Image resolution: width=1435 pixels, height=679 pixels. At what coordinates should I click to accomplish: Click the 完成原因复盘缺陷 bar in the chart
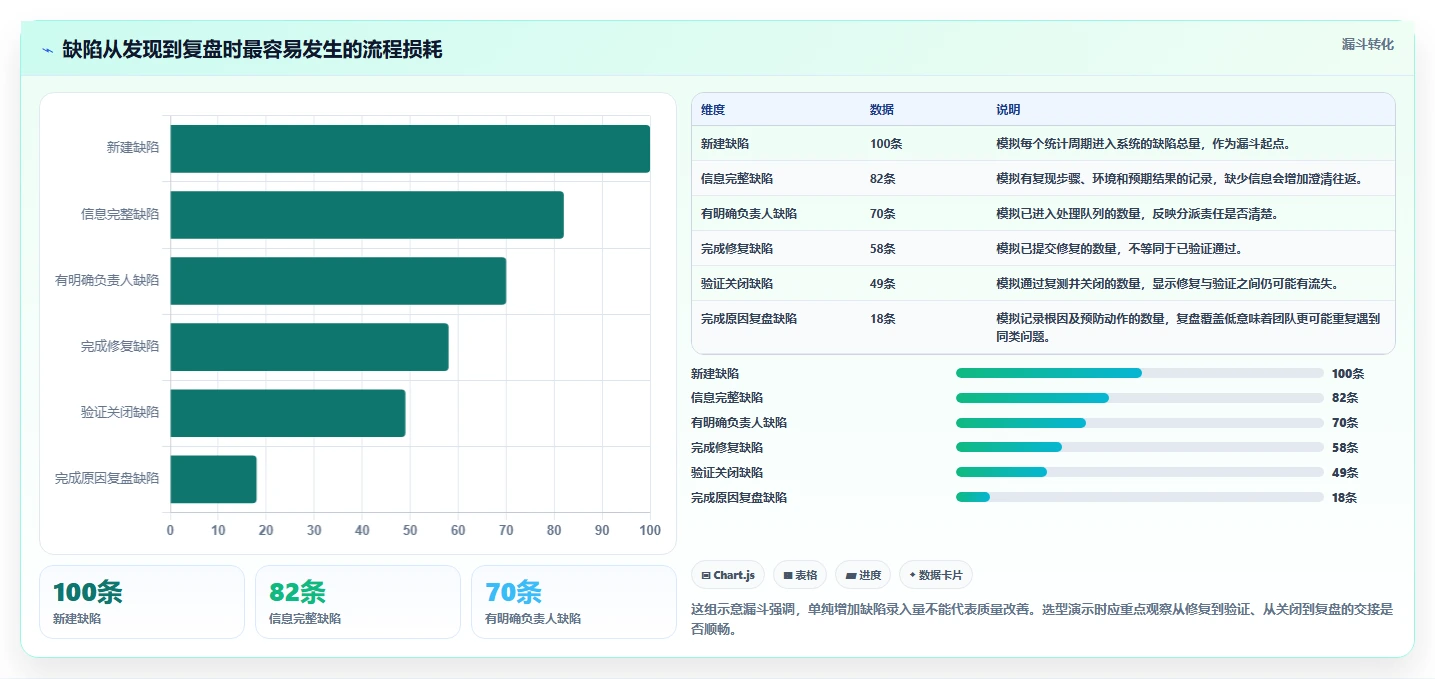point(213,479)
